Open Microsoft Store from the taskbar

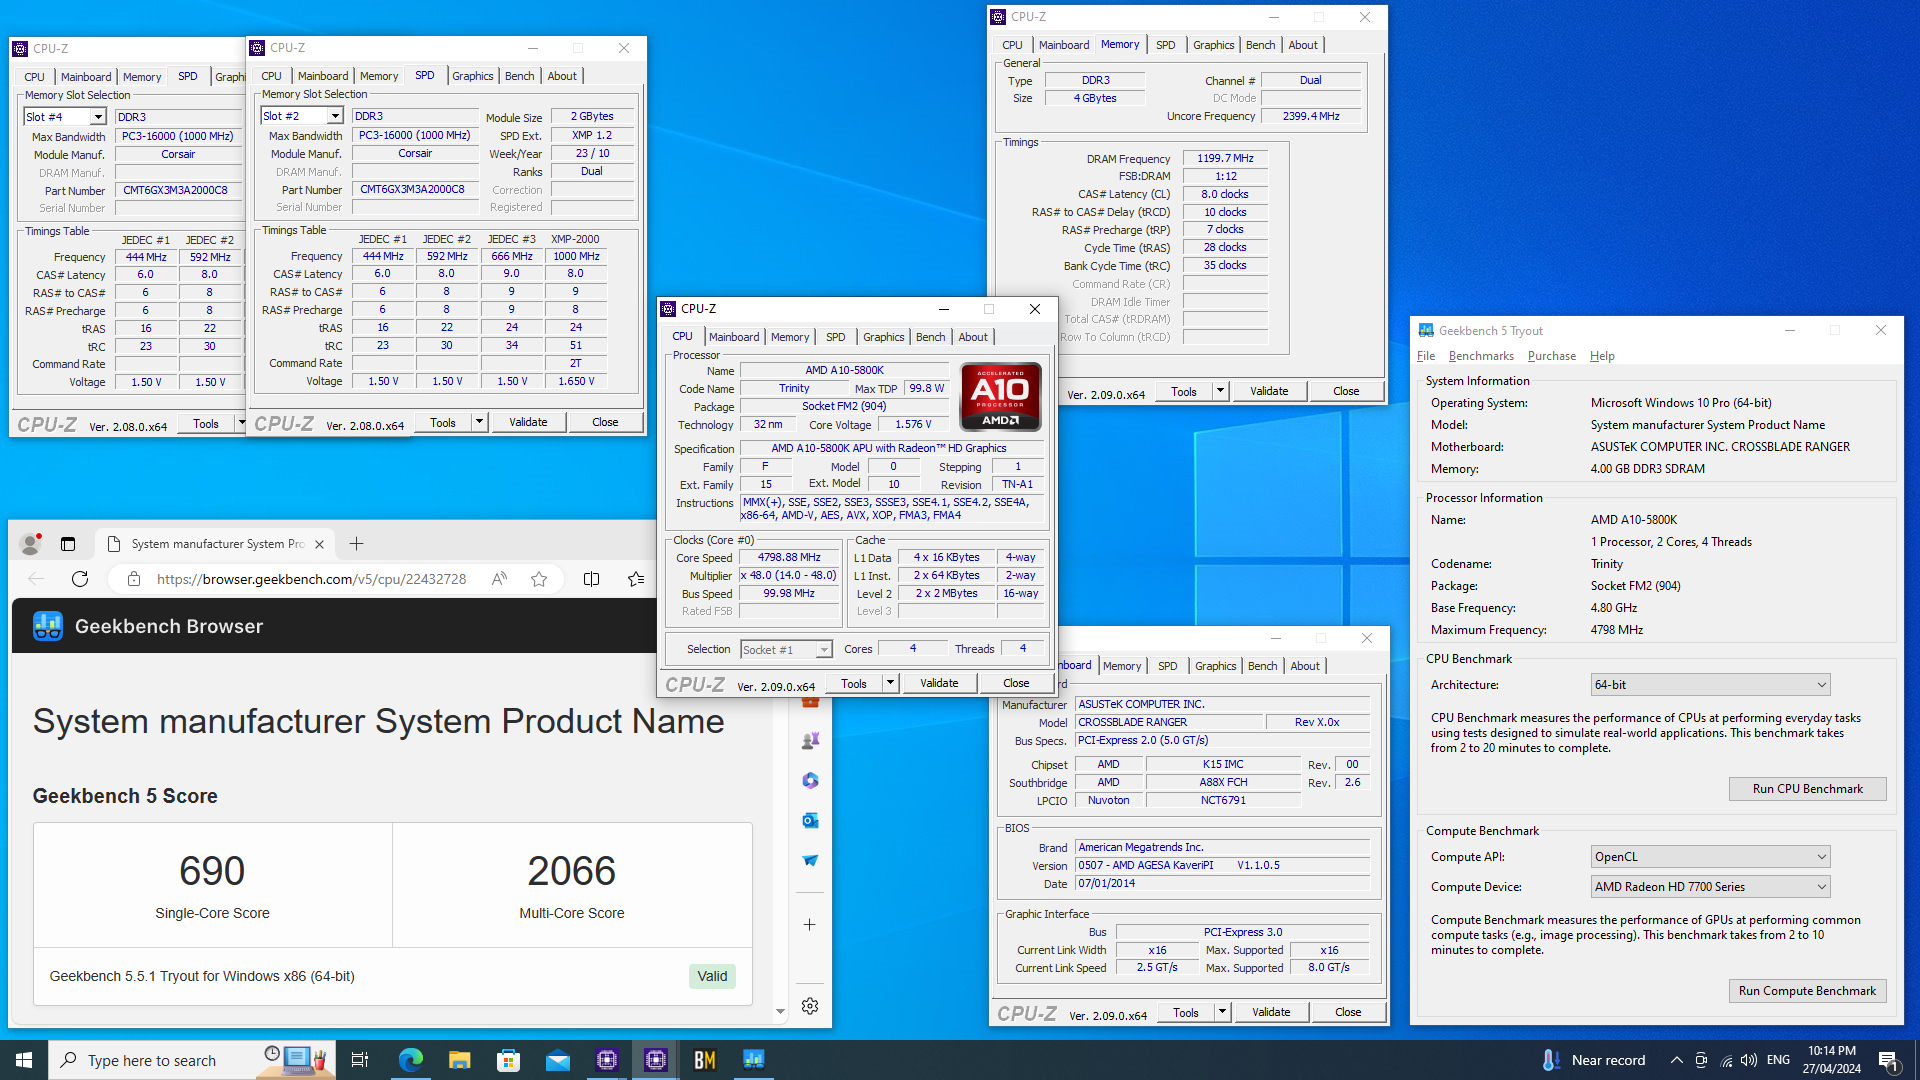point(508,1060)
